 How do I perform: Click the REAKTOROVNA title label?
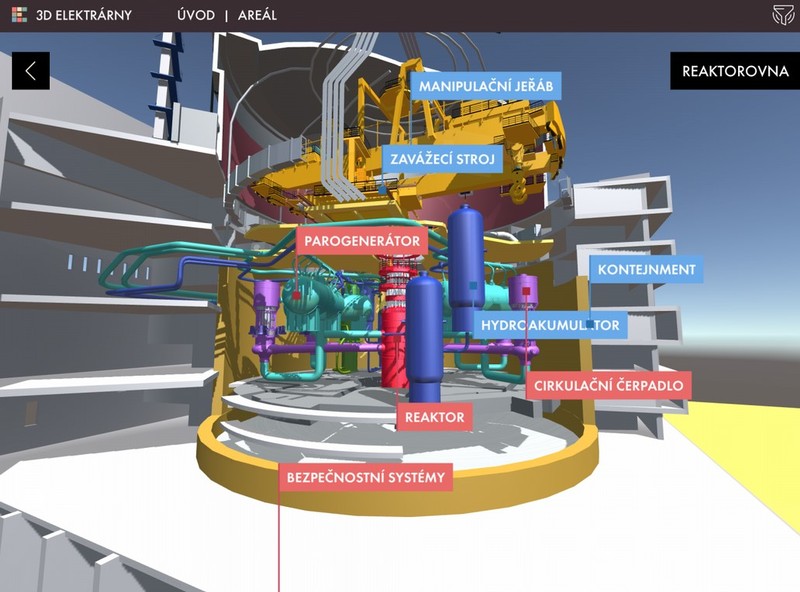[735, 71]
